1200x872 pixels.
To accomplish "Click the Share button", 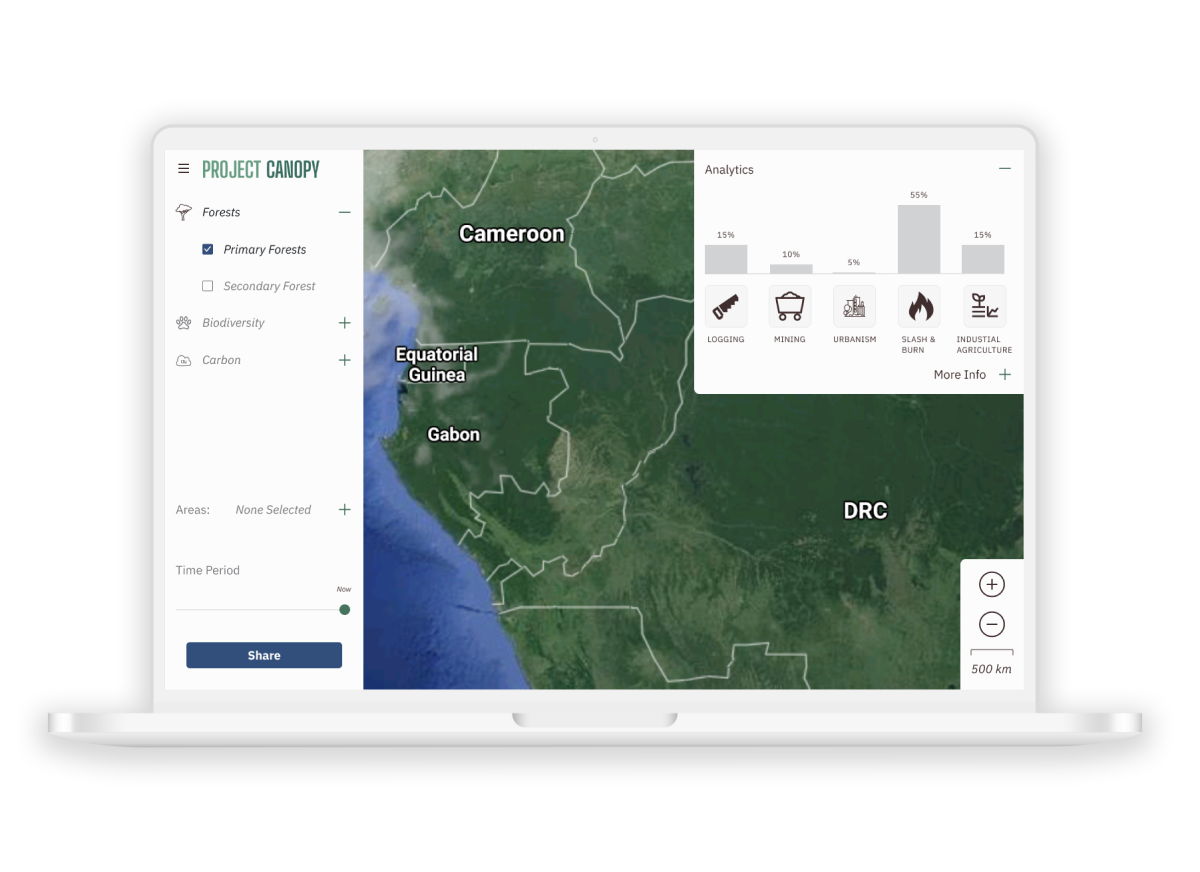I will pyautogui.click(x=264, y=655).
